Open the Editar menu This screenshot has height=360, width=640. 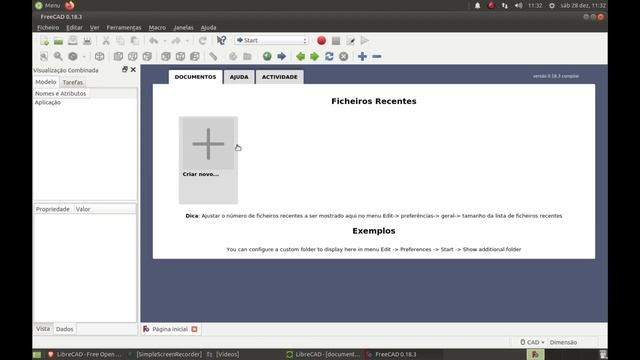click(x=74, y=27)
